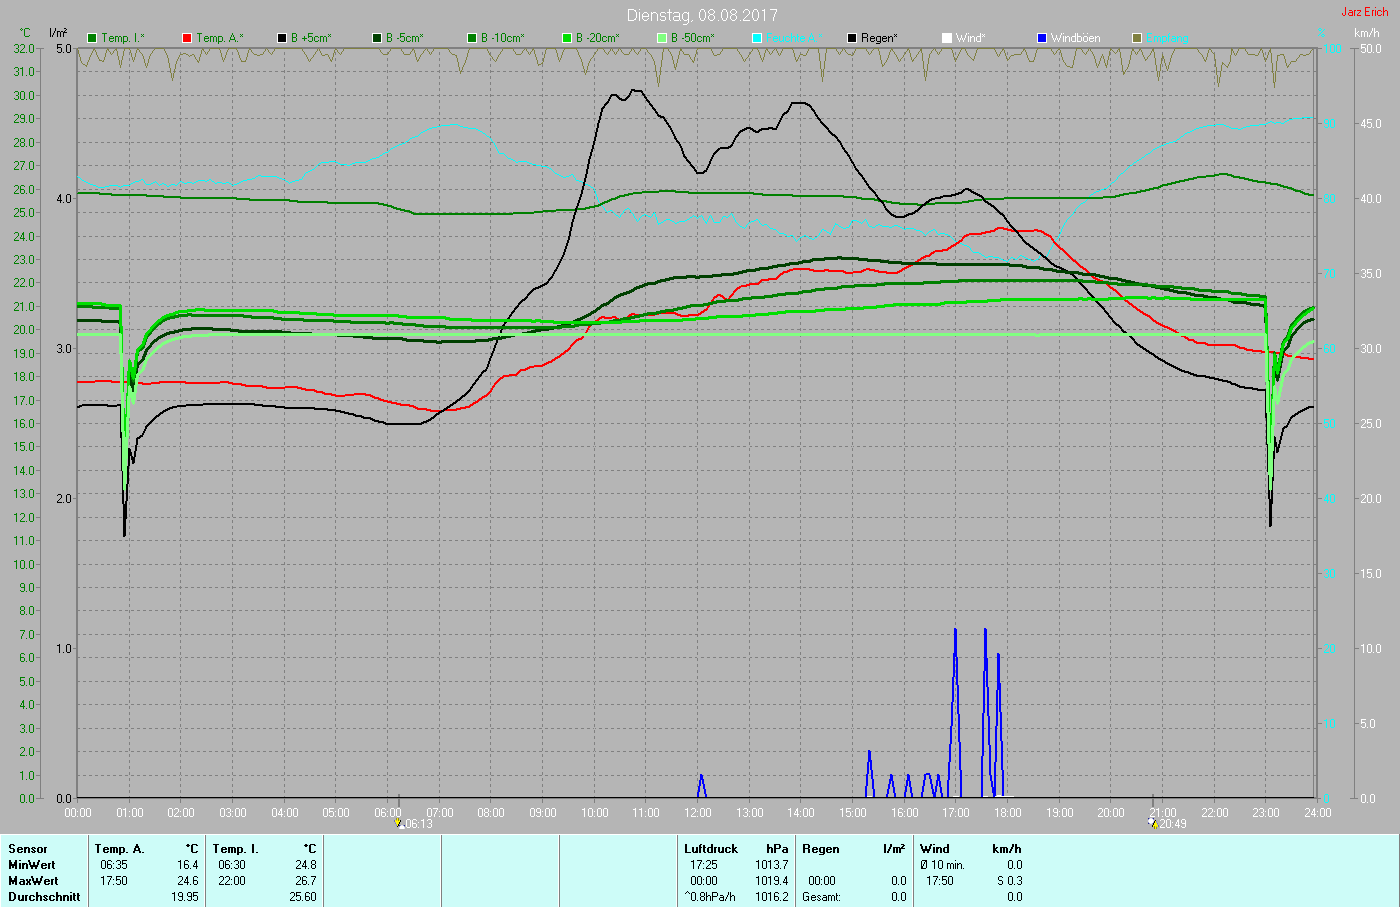The image size is (1400, 907).
Task: Select the black B +5cm* legend square
Action: click(x=282, y=38)
